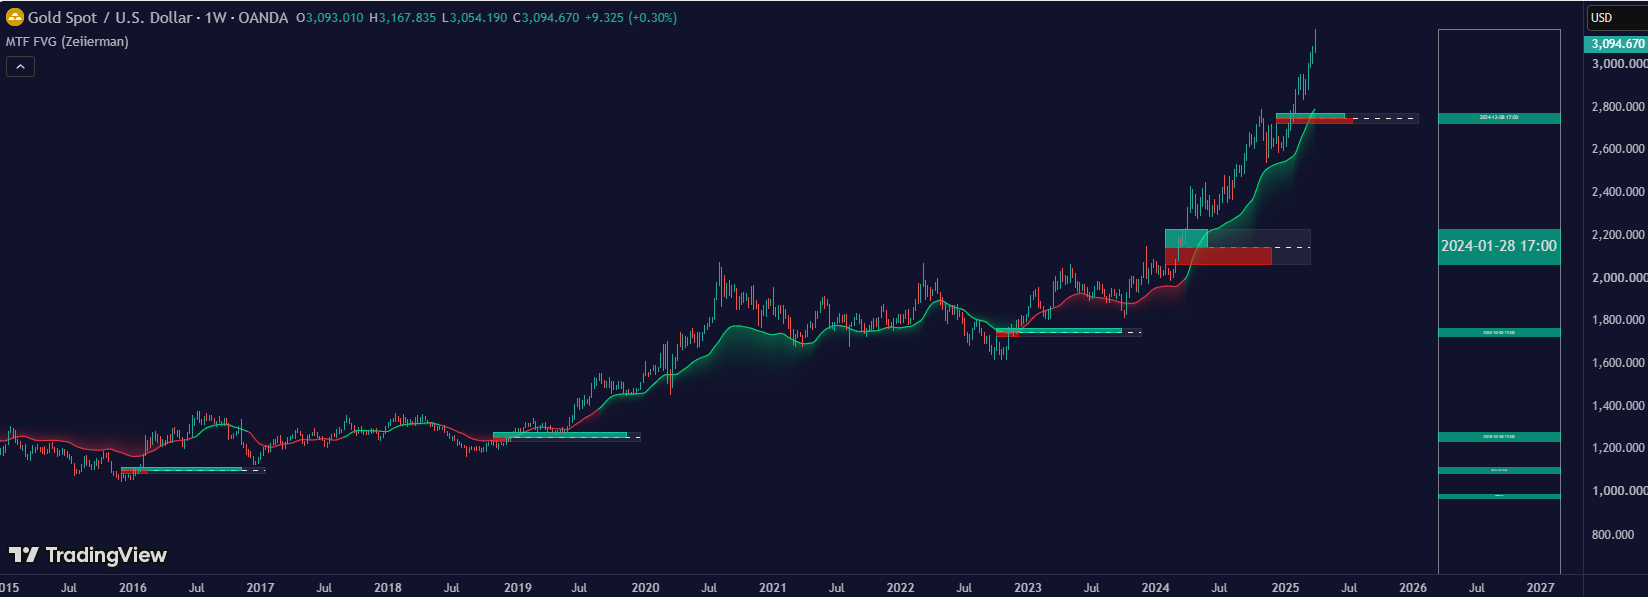Click the 2019 label on time axis
Viewport: 1648px width, 597px height.
pyautogui.click(x=518, y=588)
